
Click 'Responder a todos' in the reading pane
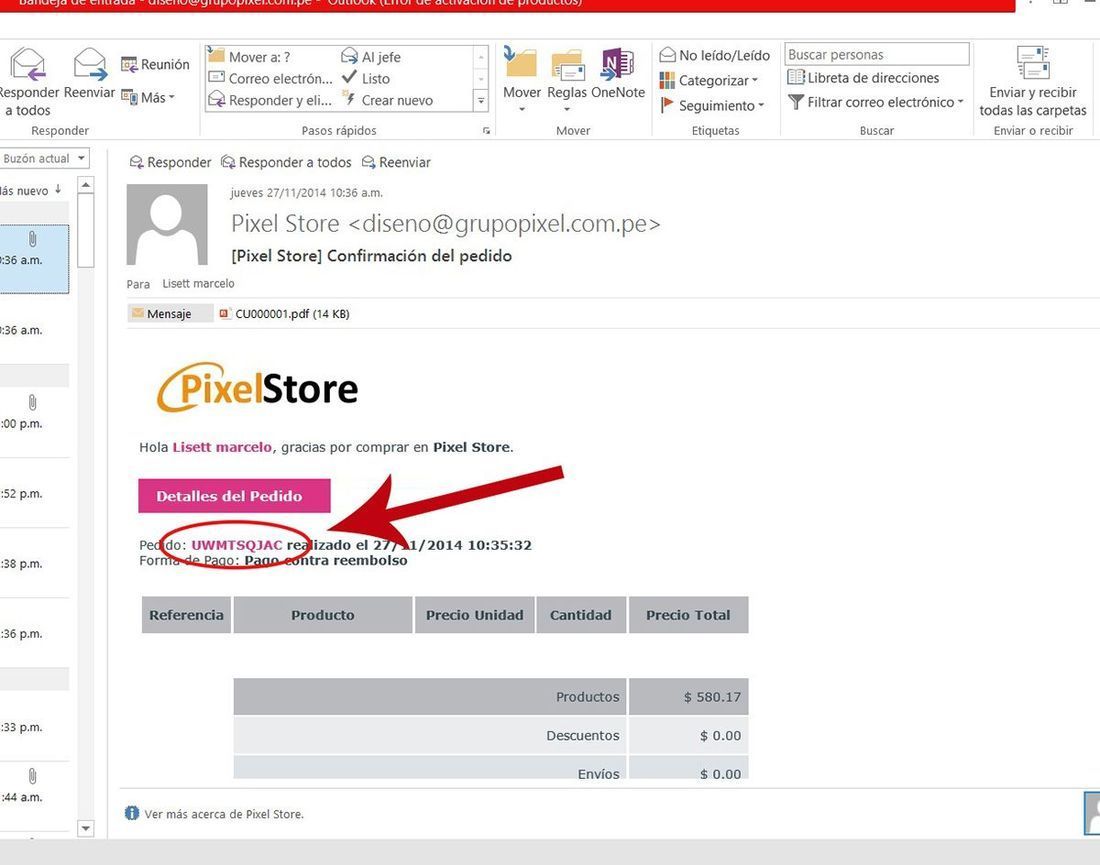pos(286,163)
